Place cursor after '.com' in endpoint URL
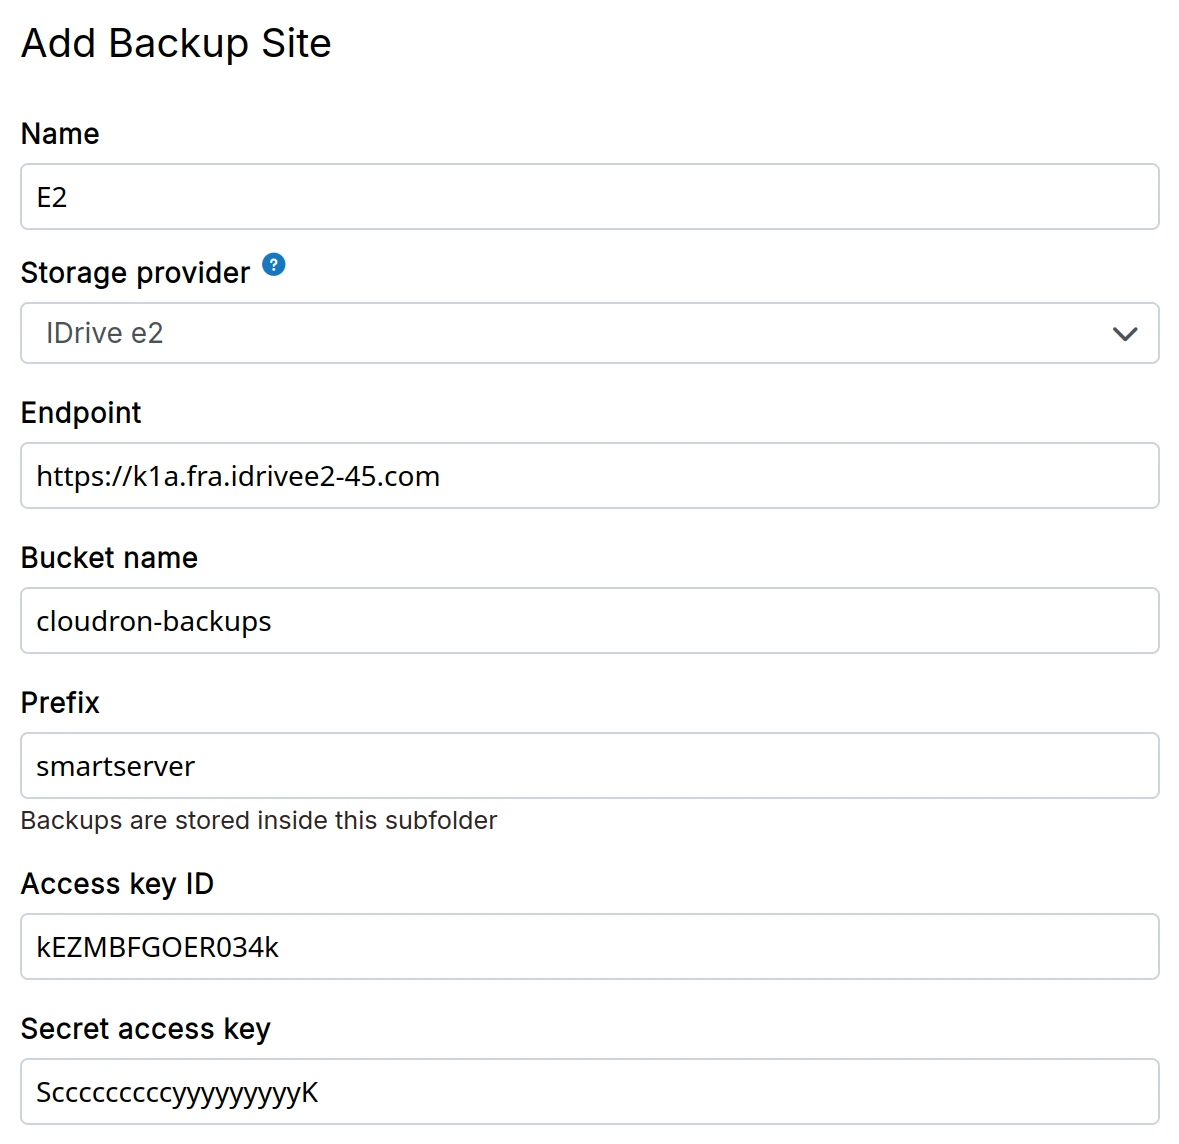This screenshot has height=1144, width=1179. pyautogui.click(x=442, y=476)
